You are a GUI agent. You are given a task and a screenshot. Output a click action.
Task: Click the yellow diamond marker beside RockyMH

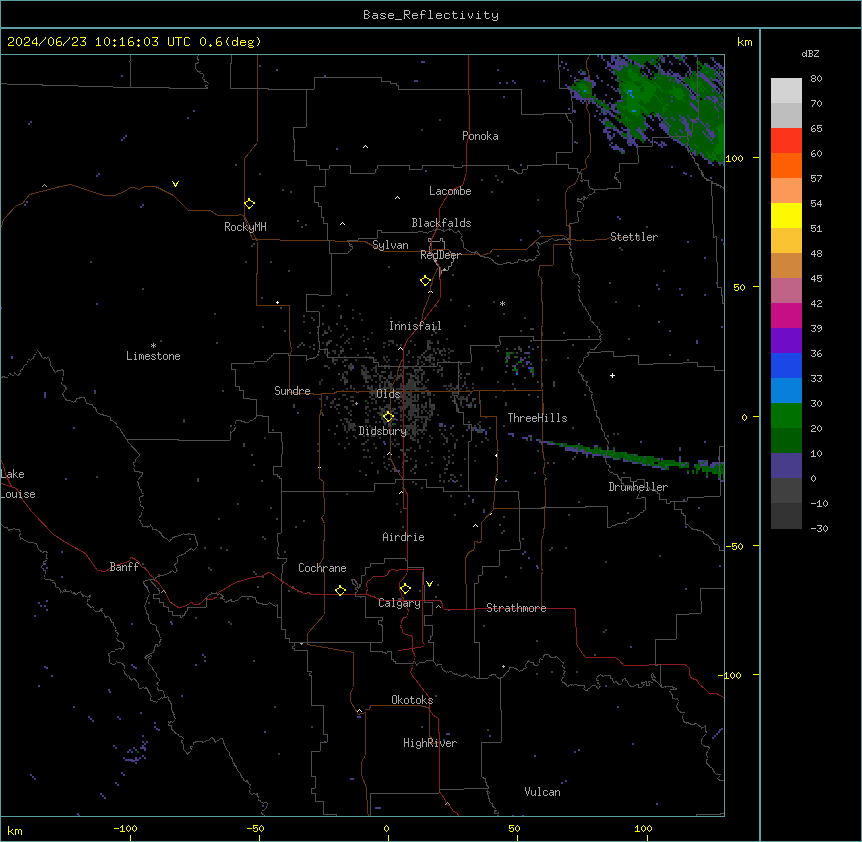(x=250, y=204)
